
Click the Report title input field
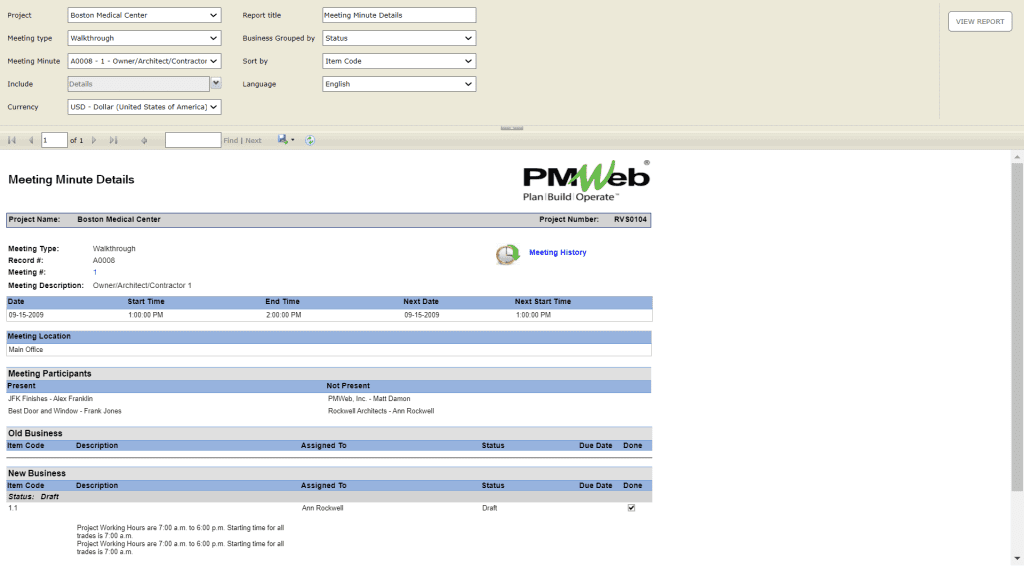click(x=399, y=15)
